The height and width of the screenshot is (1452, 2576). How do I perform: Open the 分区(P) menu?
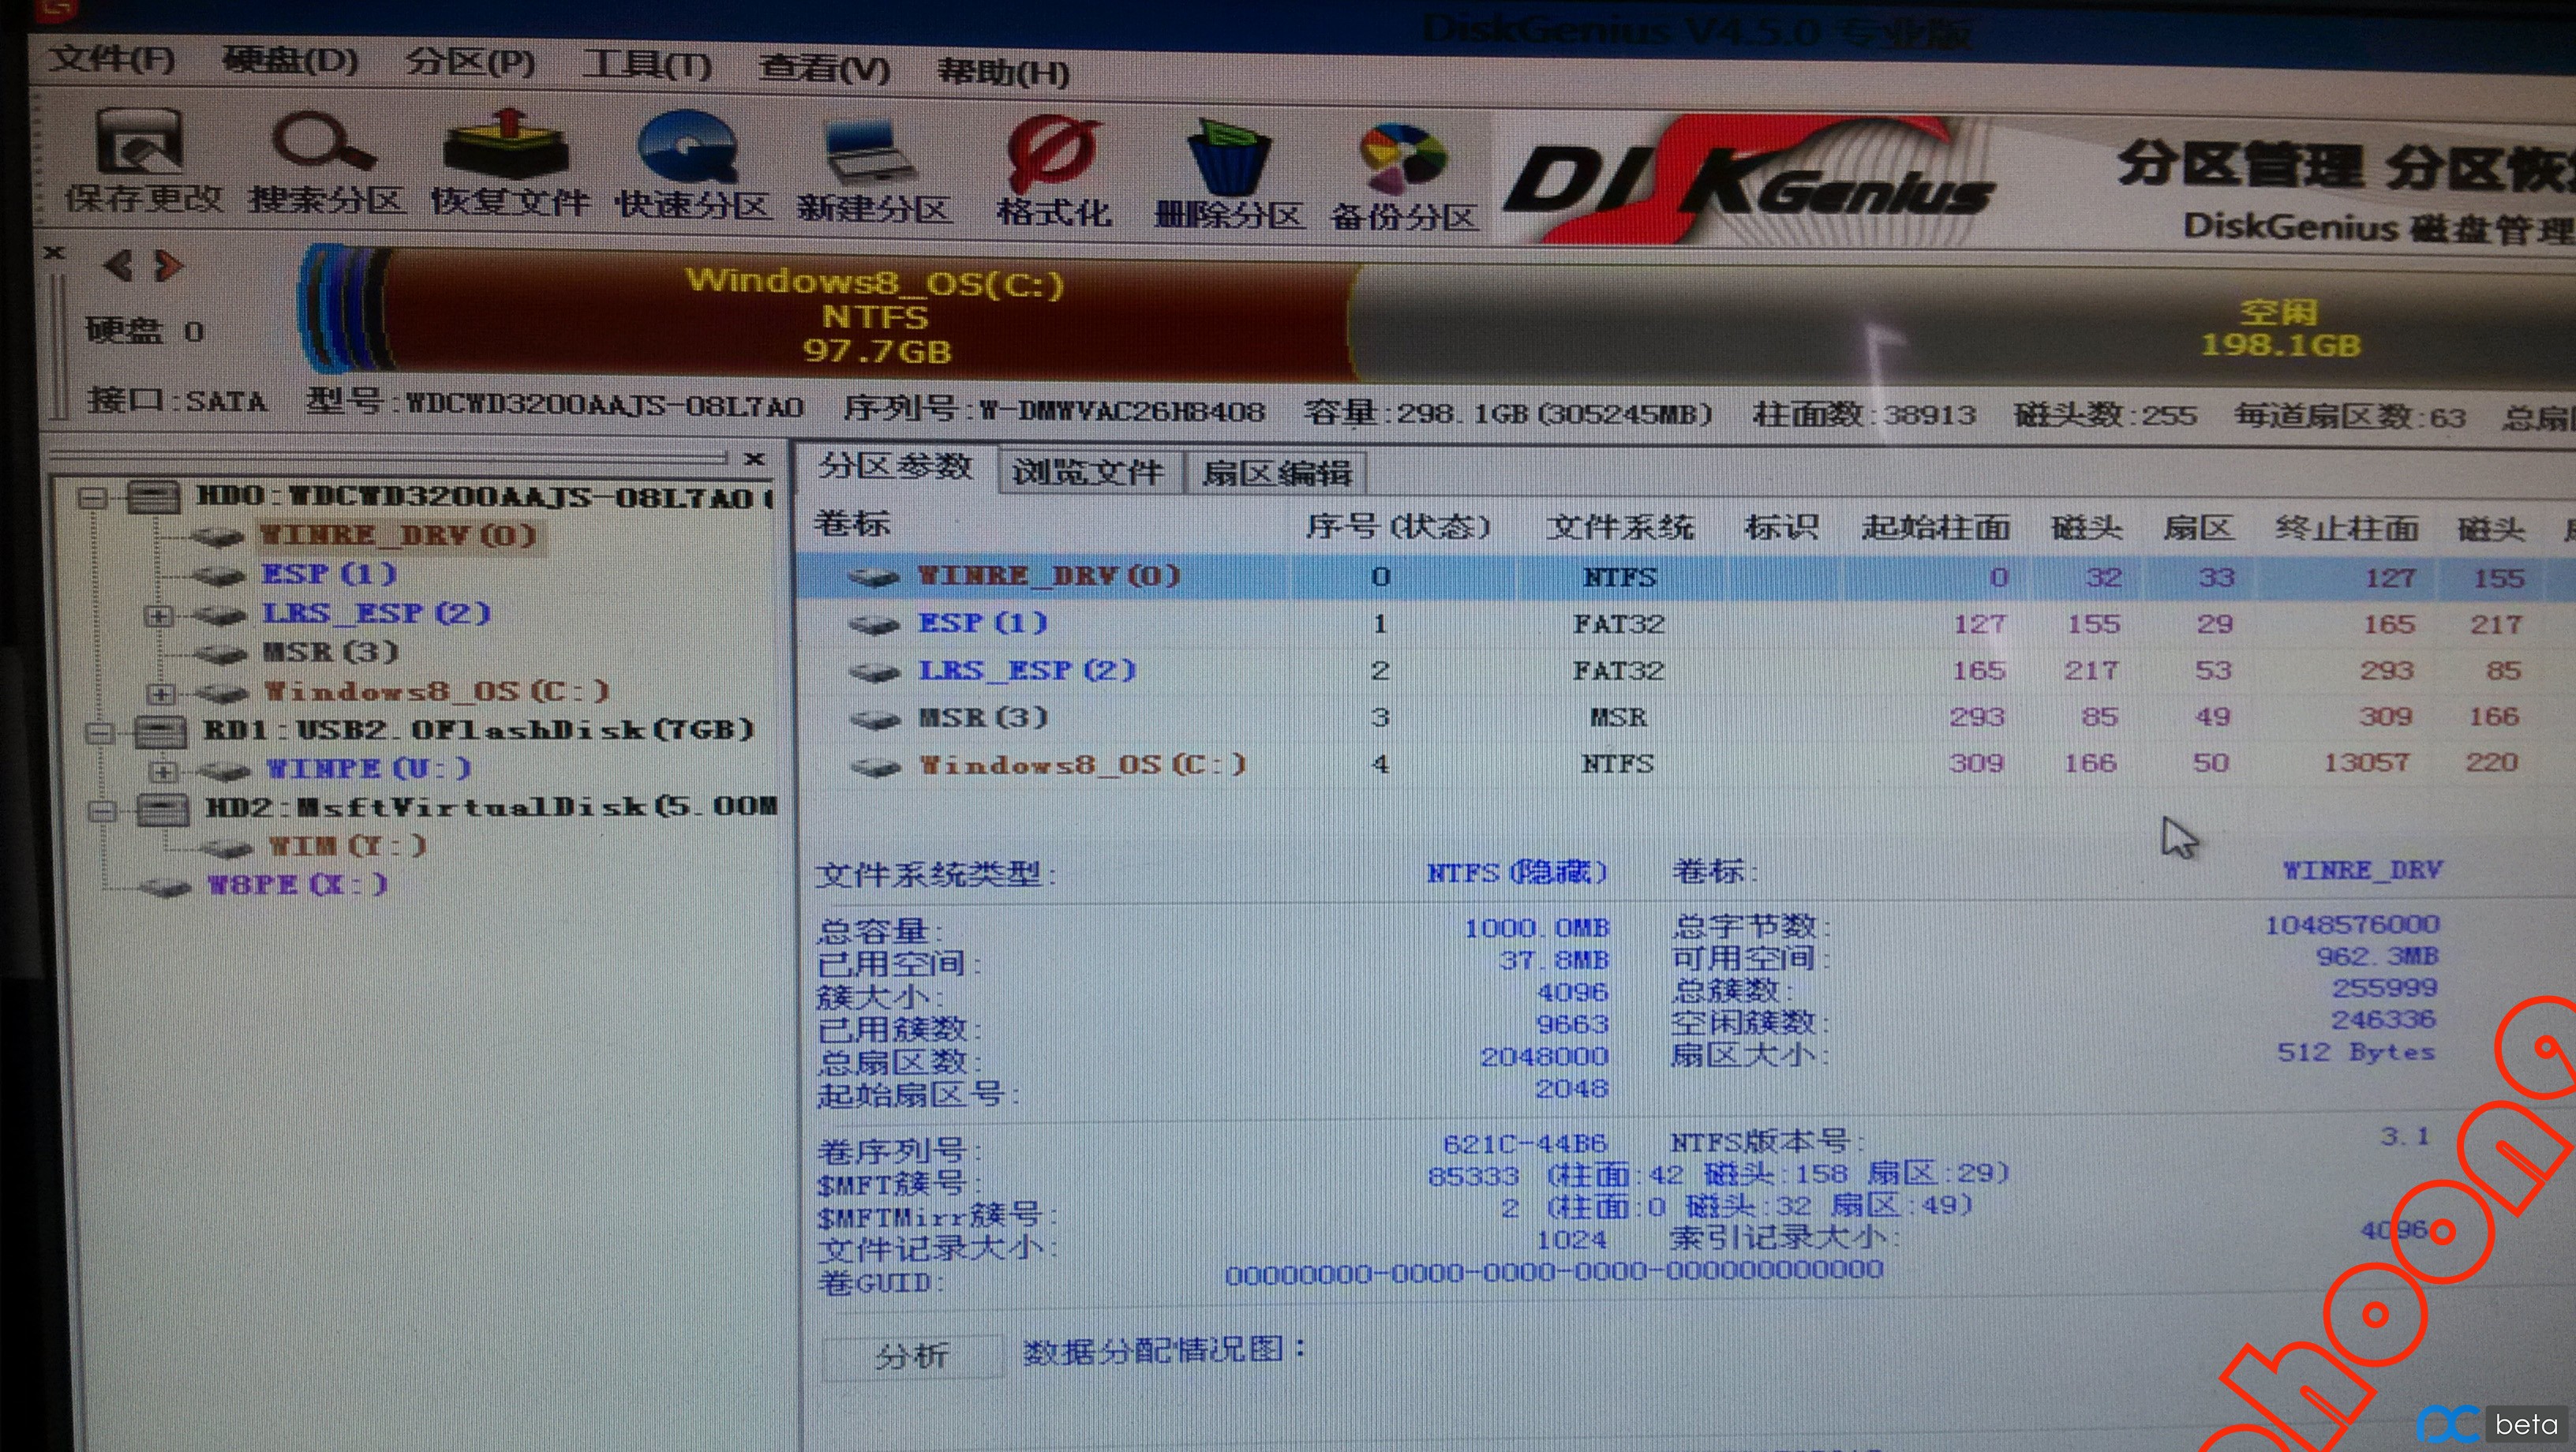click(470, 63)
